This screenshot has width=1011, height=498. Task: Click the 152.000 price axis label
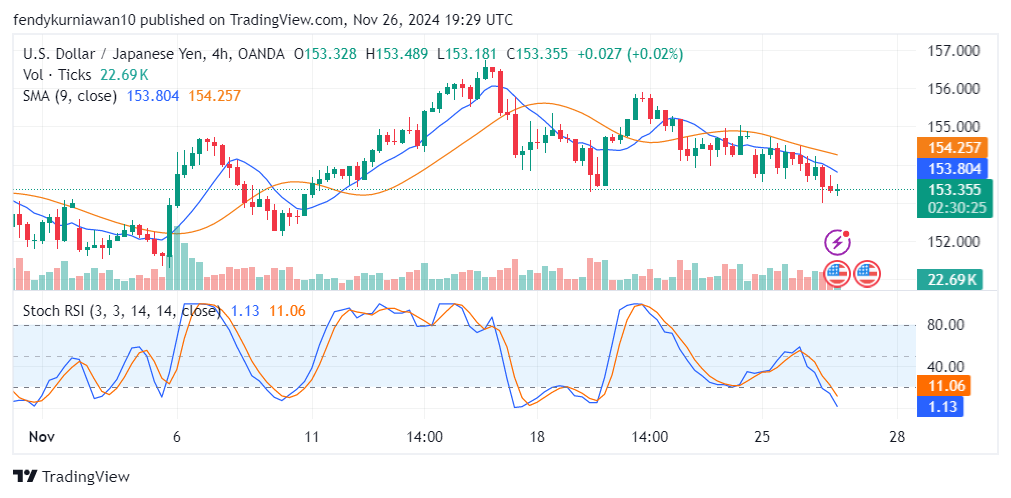pyautogui.click(x=953, y=242)
